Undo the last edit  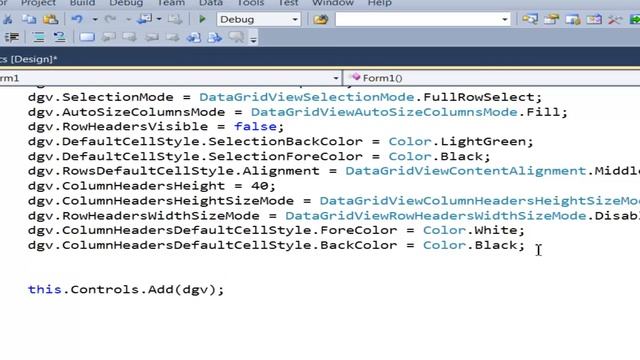pyautogui.click(x=77, y=19)
